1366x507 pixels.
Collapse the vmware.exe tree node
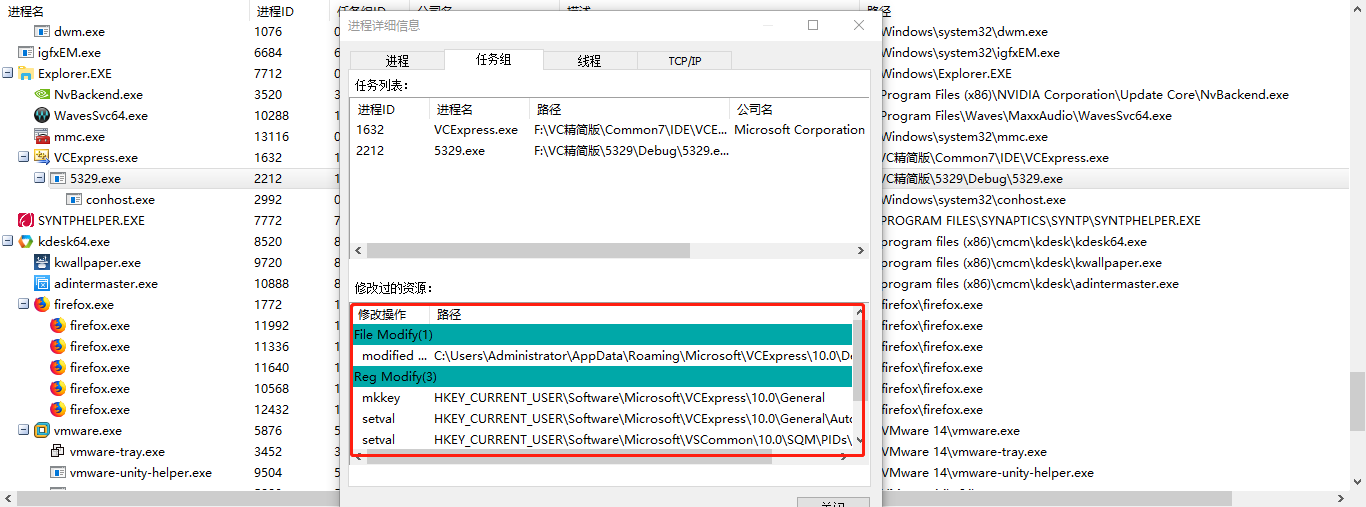click(23, 431)
